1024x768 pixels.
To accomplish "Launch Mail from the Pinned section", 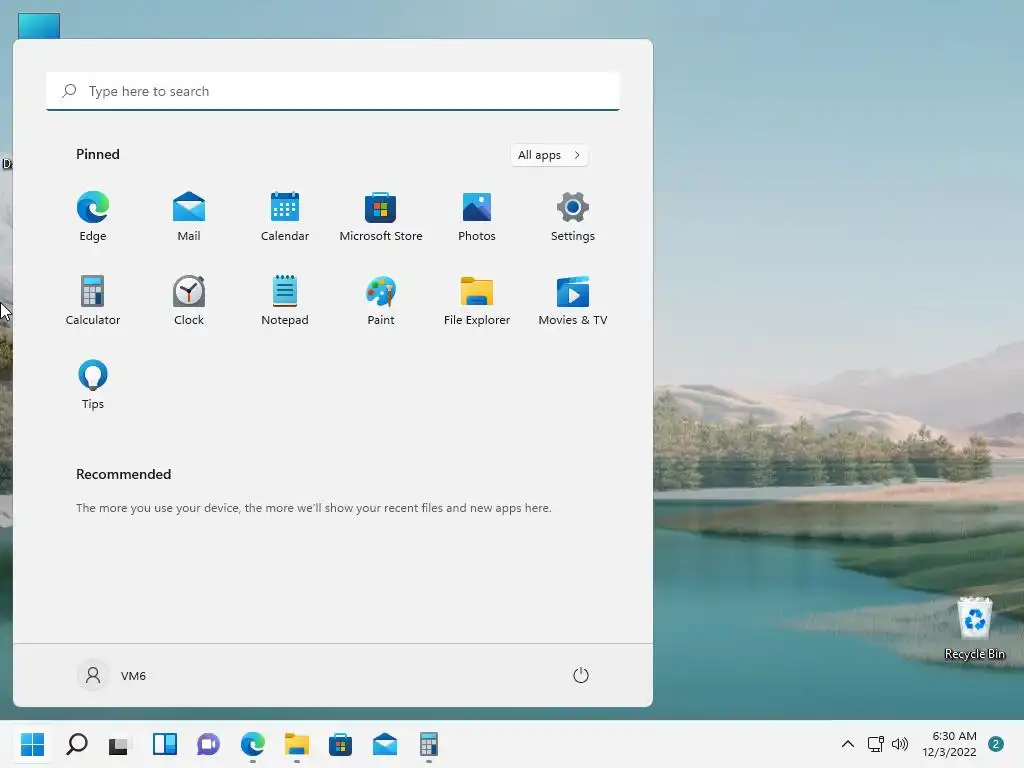I will click(x=189, y=217).
